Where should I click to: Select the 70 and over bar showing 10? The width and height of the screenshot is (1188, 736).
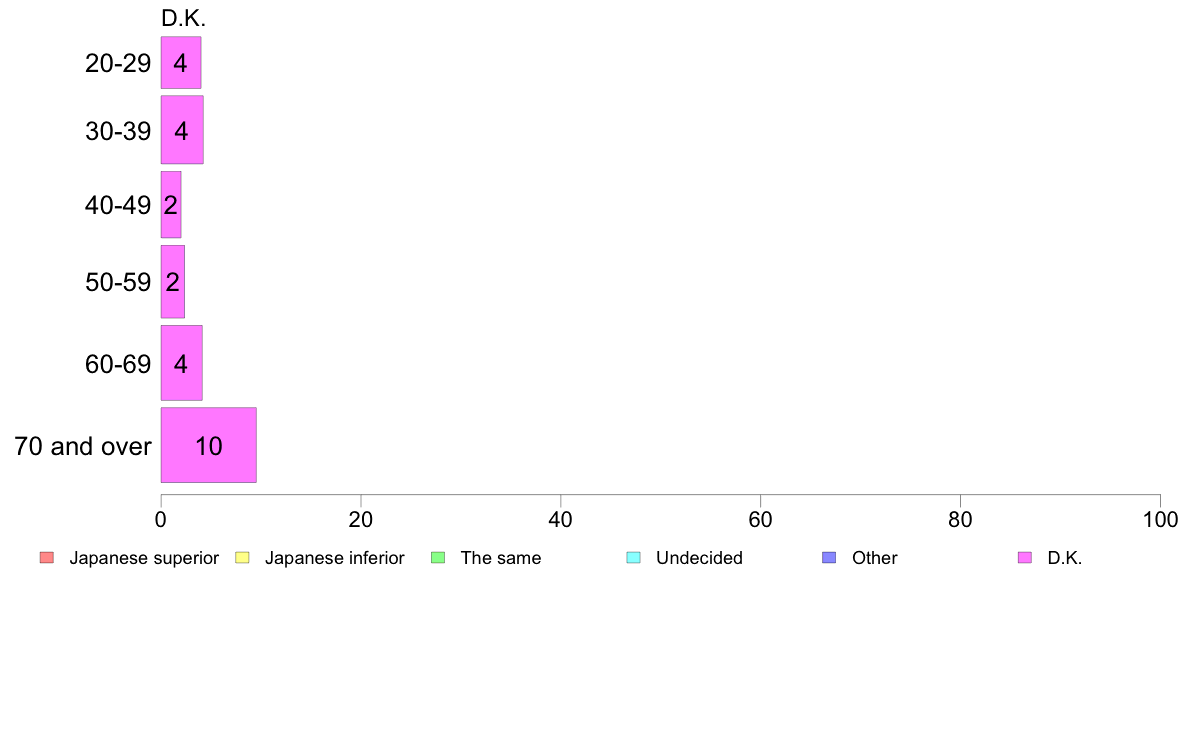[x=208, y=445]
